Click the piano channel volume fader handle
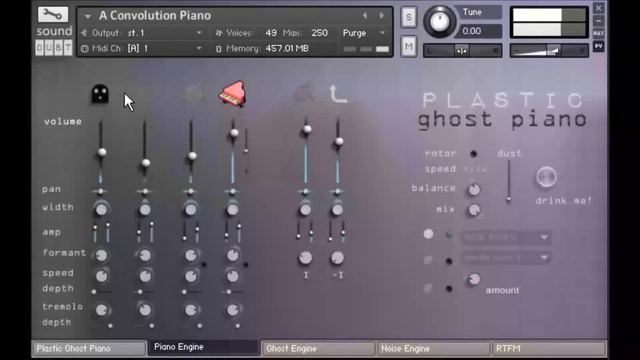640x360 pixels. [x=234, y=133]
